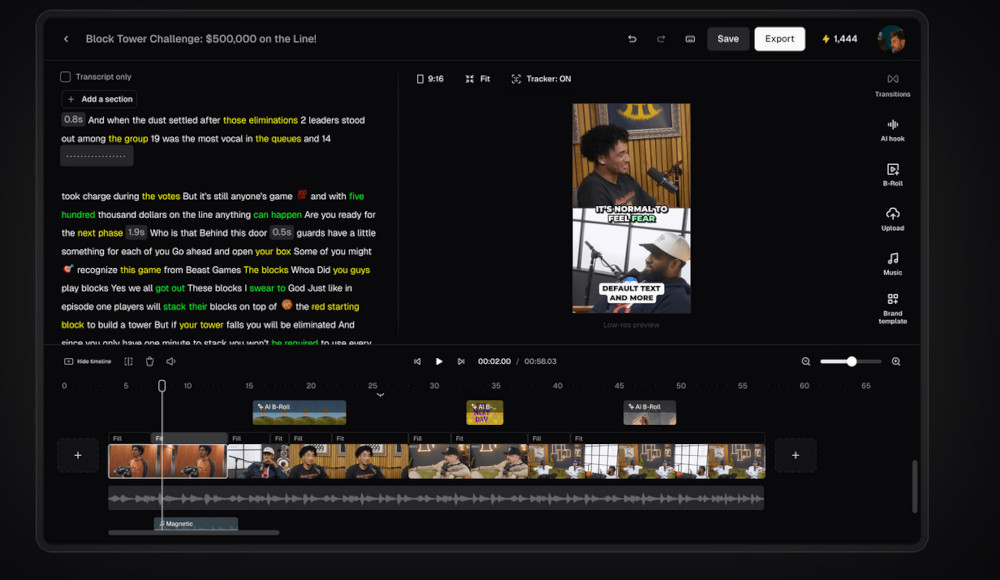
Task: Click the project title text
Action: tap(201, 39)
